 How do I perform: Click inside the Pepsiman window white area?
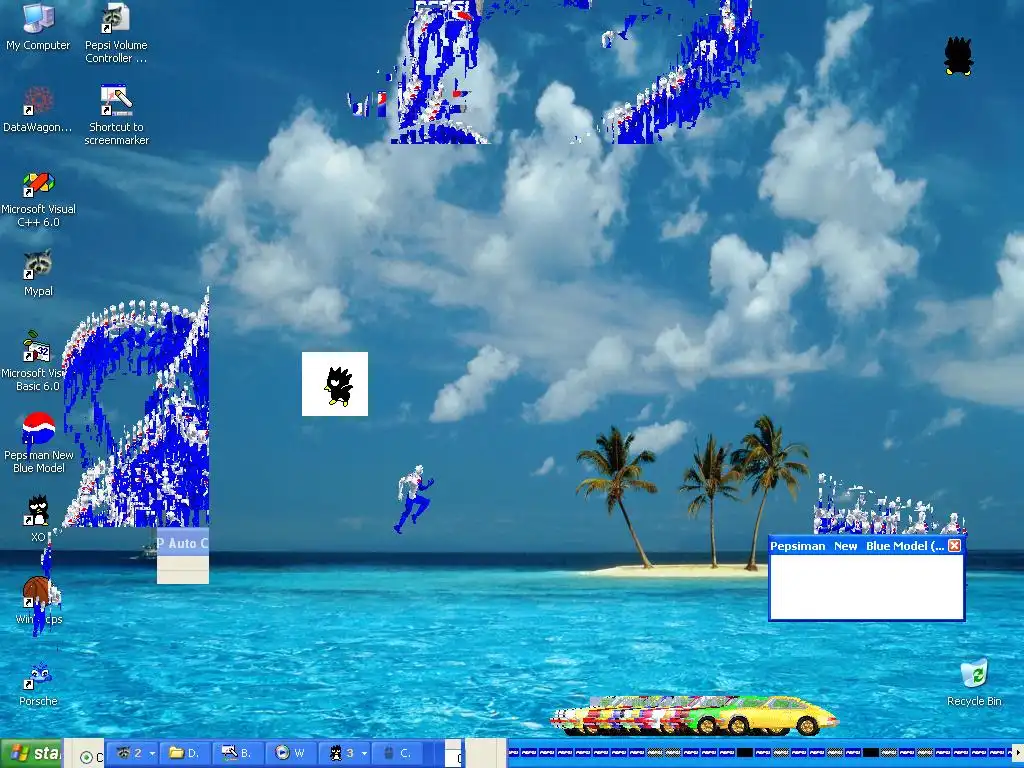point(867,585)
